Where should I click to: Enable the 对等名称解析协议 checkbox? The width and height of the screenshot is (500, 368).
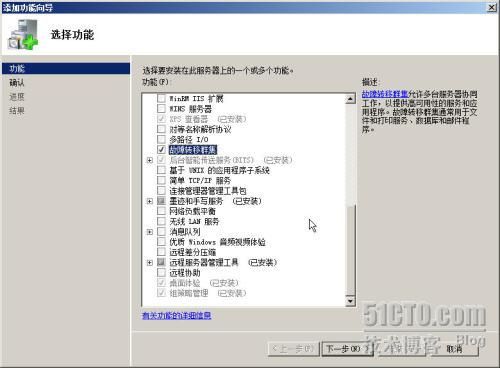click(x=161, y=129)
